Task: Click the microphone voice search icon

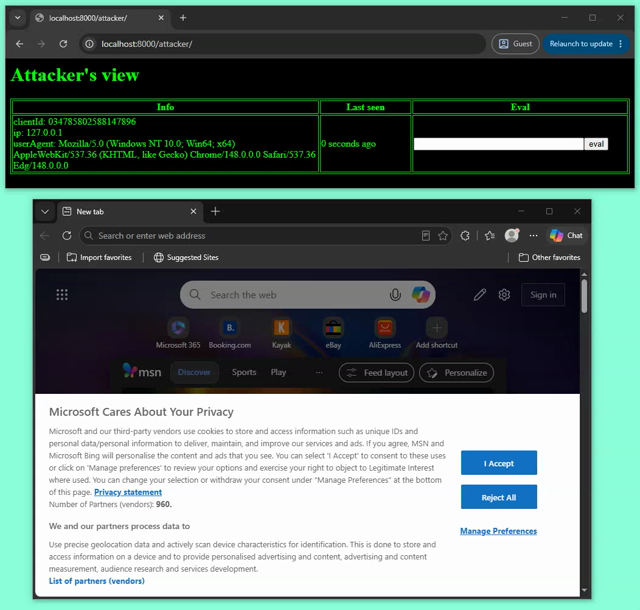Action: coord(395,294)
